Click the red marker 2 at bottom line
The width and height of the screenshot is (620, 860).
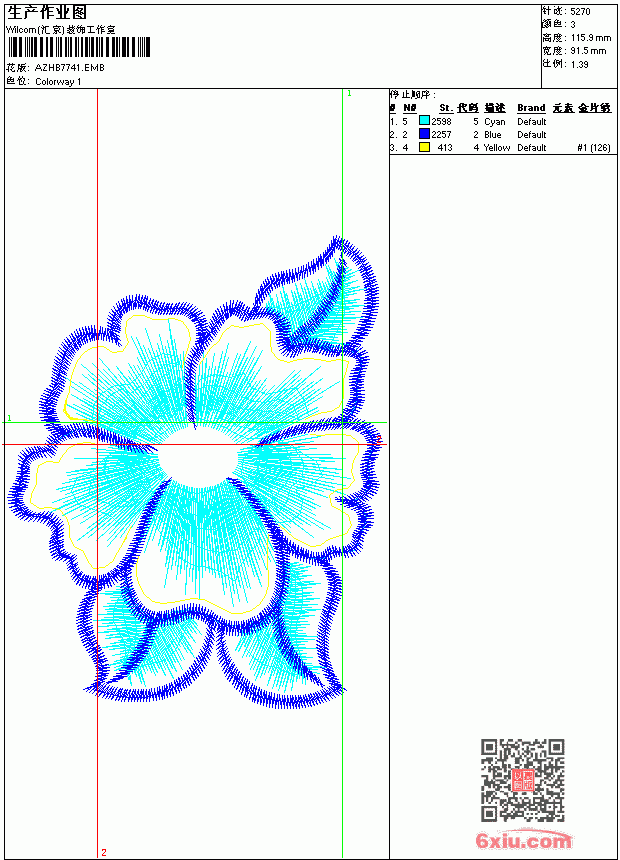point(104,852)
